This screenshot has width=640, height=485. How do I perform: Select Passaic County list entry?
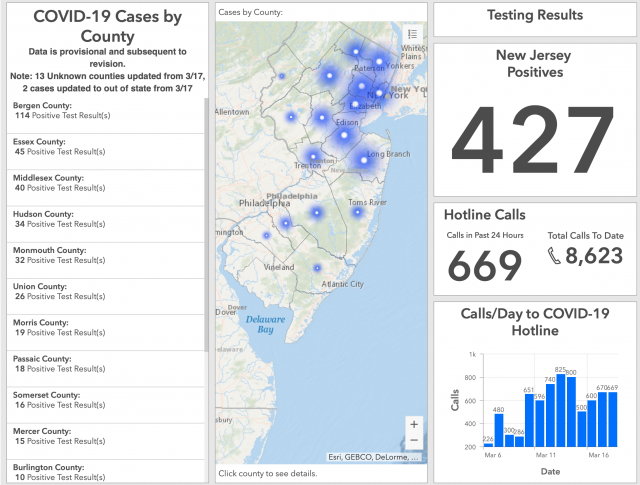105,364
